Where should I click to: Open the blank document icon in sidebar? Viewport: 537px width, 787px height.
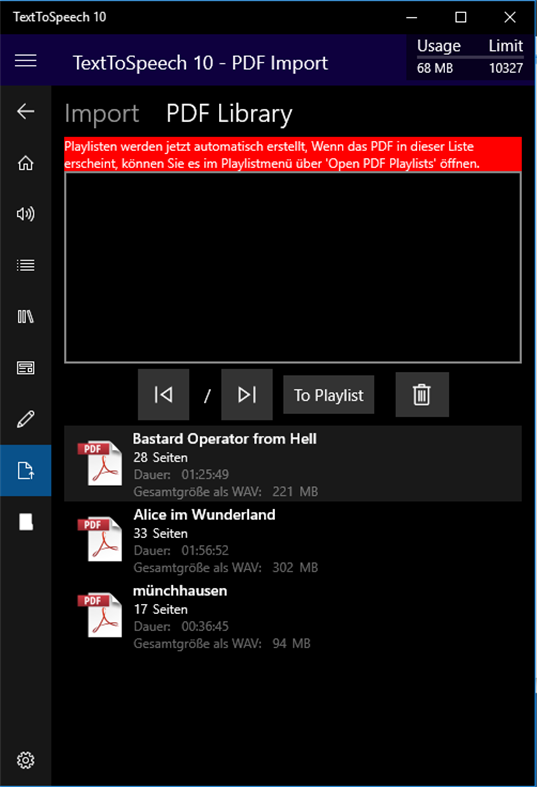(26, 521)
